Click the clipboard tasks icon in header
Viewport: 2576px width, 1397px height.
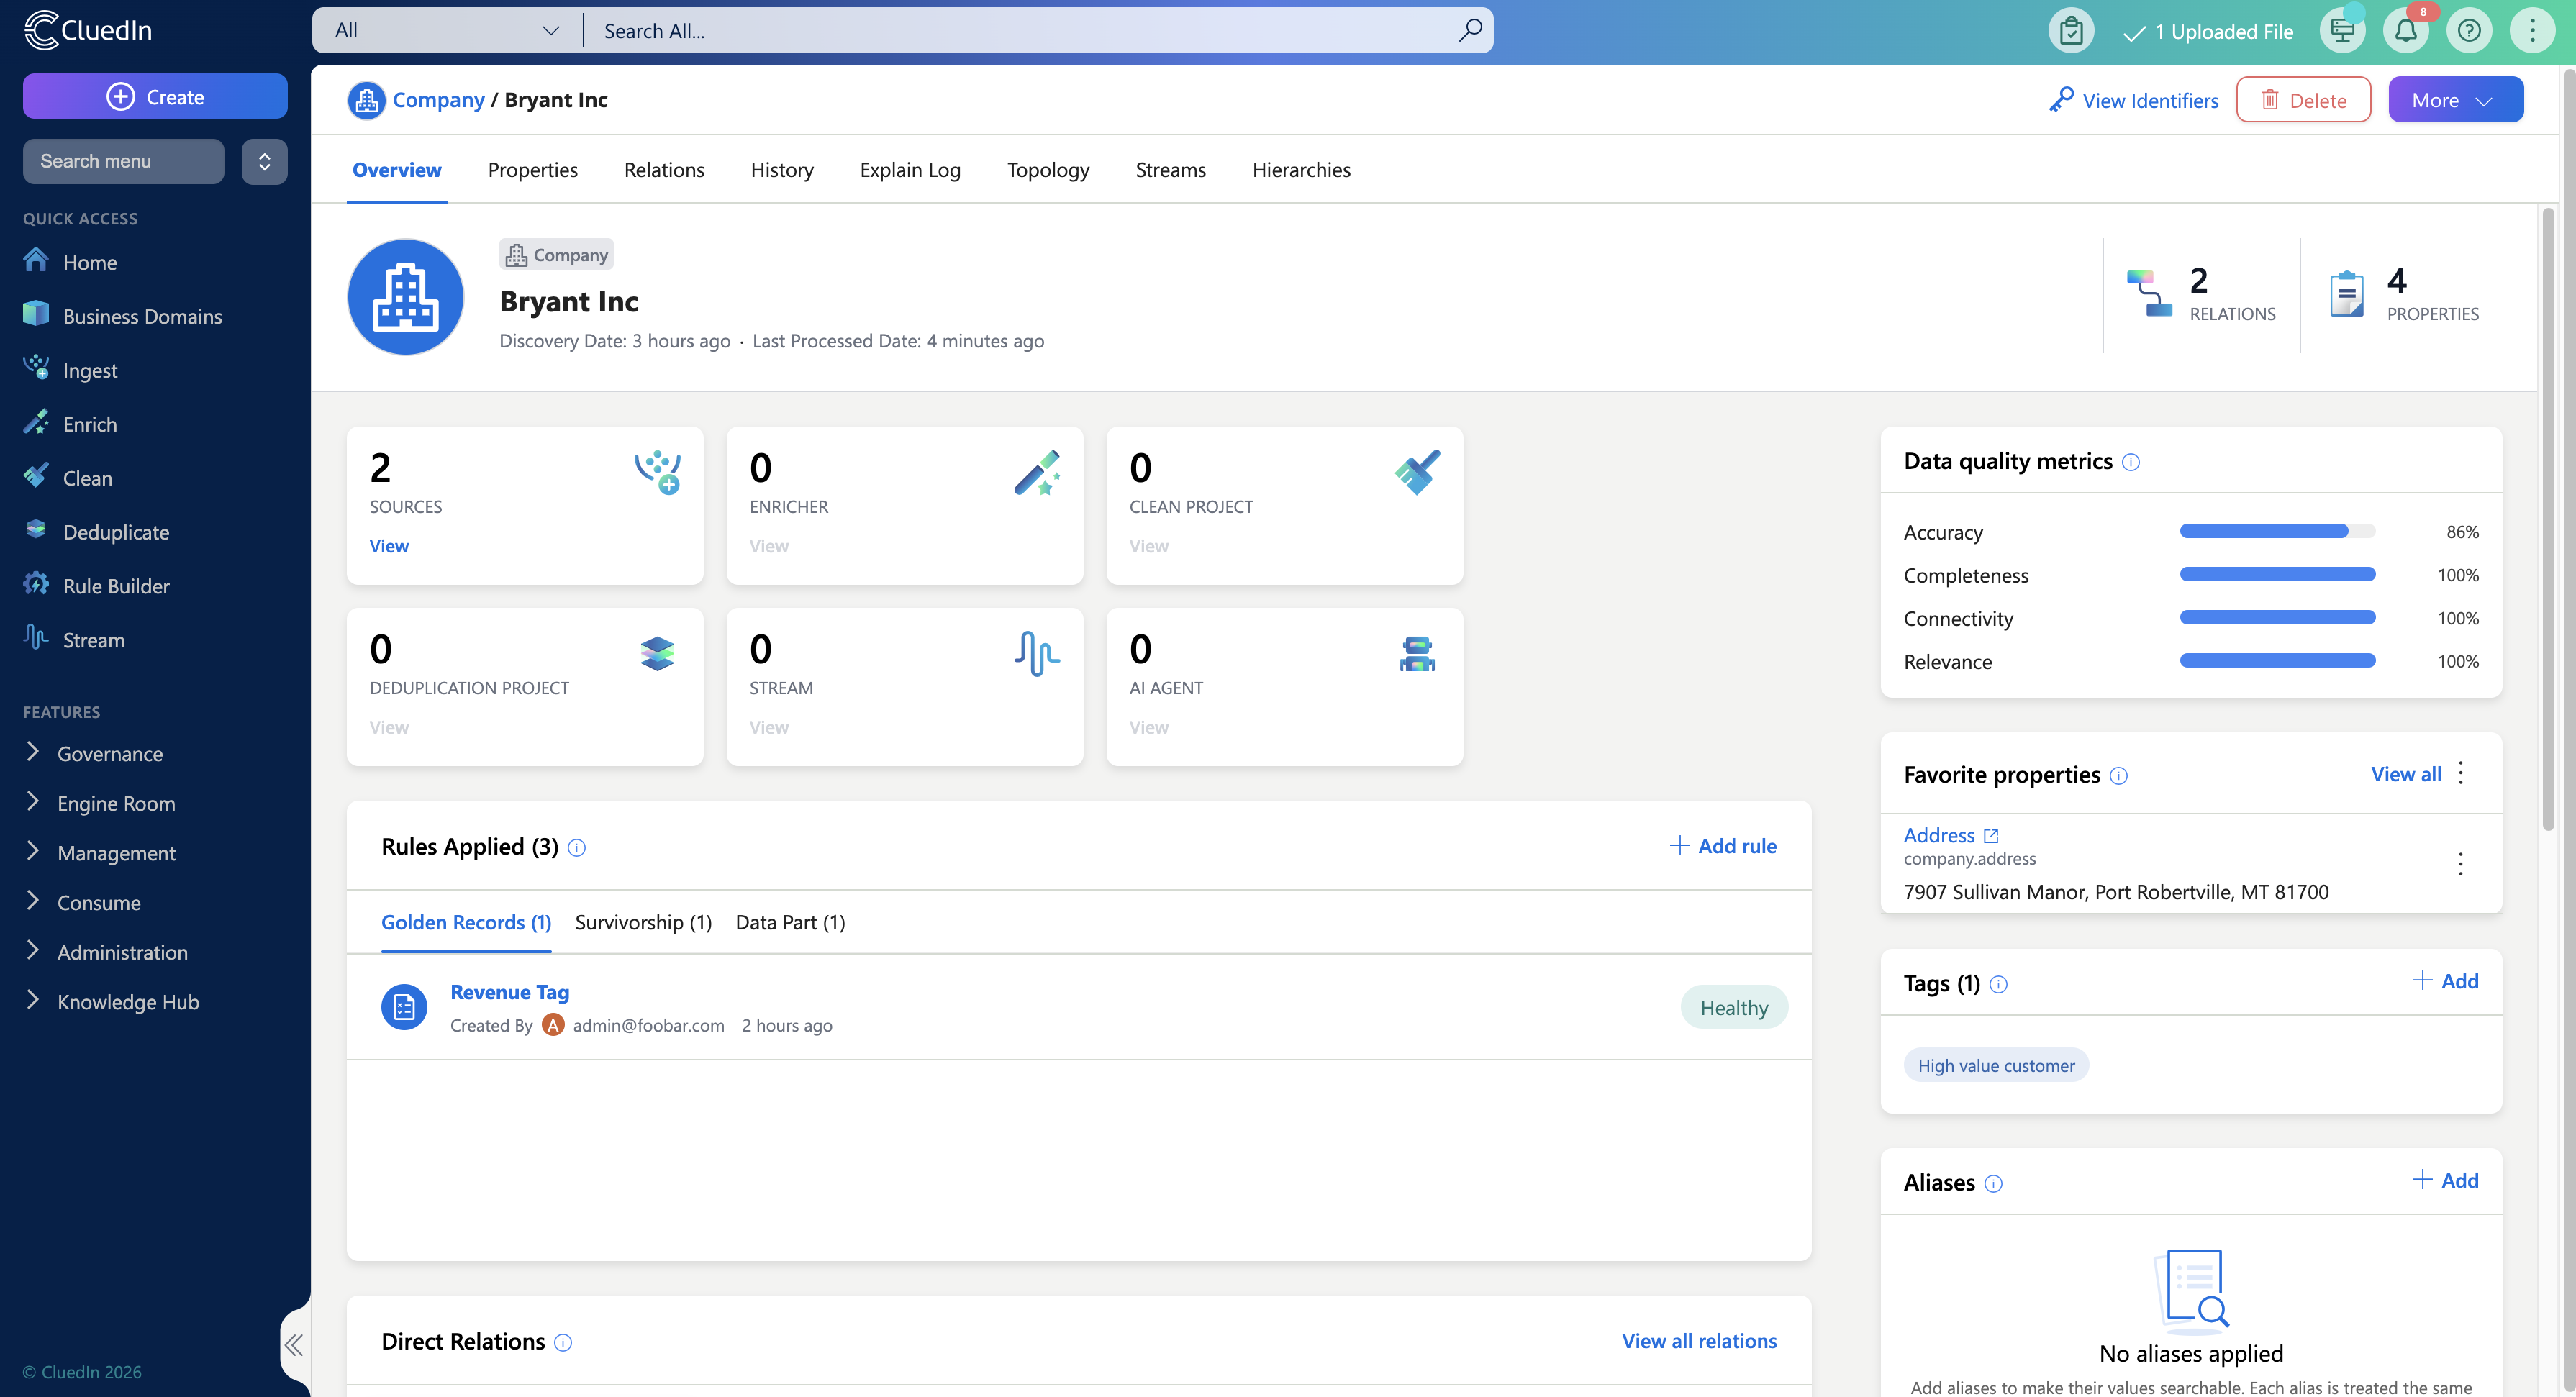(2071, 31)
